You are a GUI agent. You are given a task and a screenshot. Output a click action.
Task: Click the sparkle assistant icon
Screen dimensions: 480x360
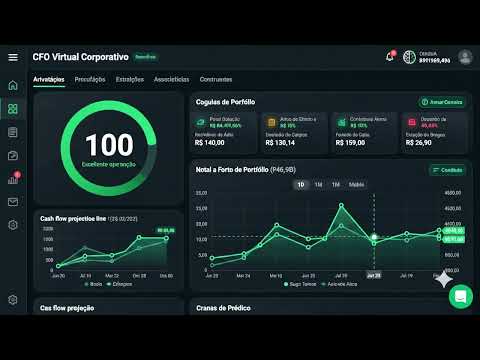click(x=444, y=279)
